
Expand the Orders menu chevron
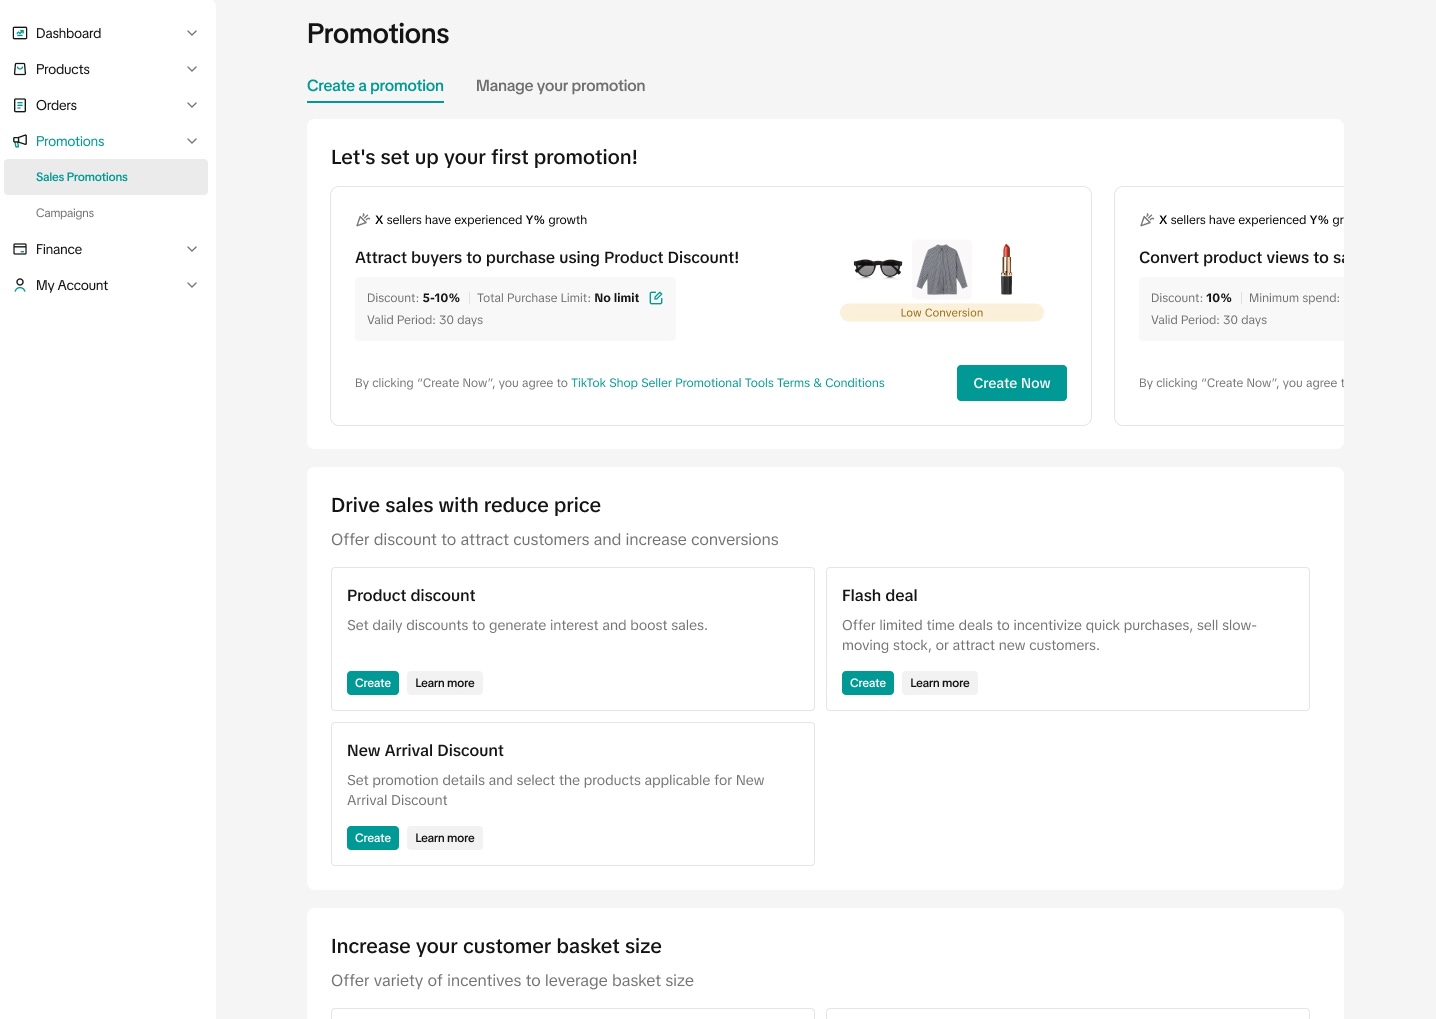point(192,105)
